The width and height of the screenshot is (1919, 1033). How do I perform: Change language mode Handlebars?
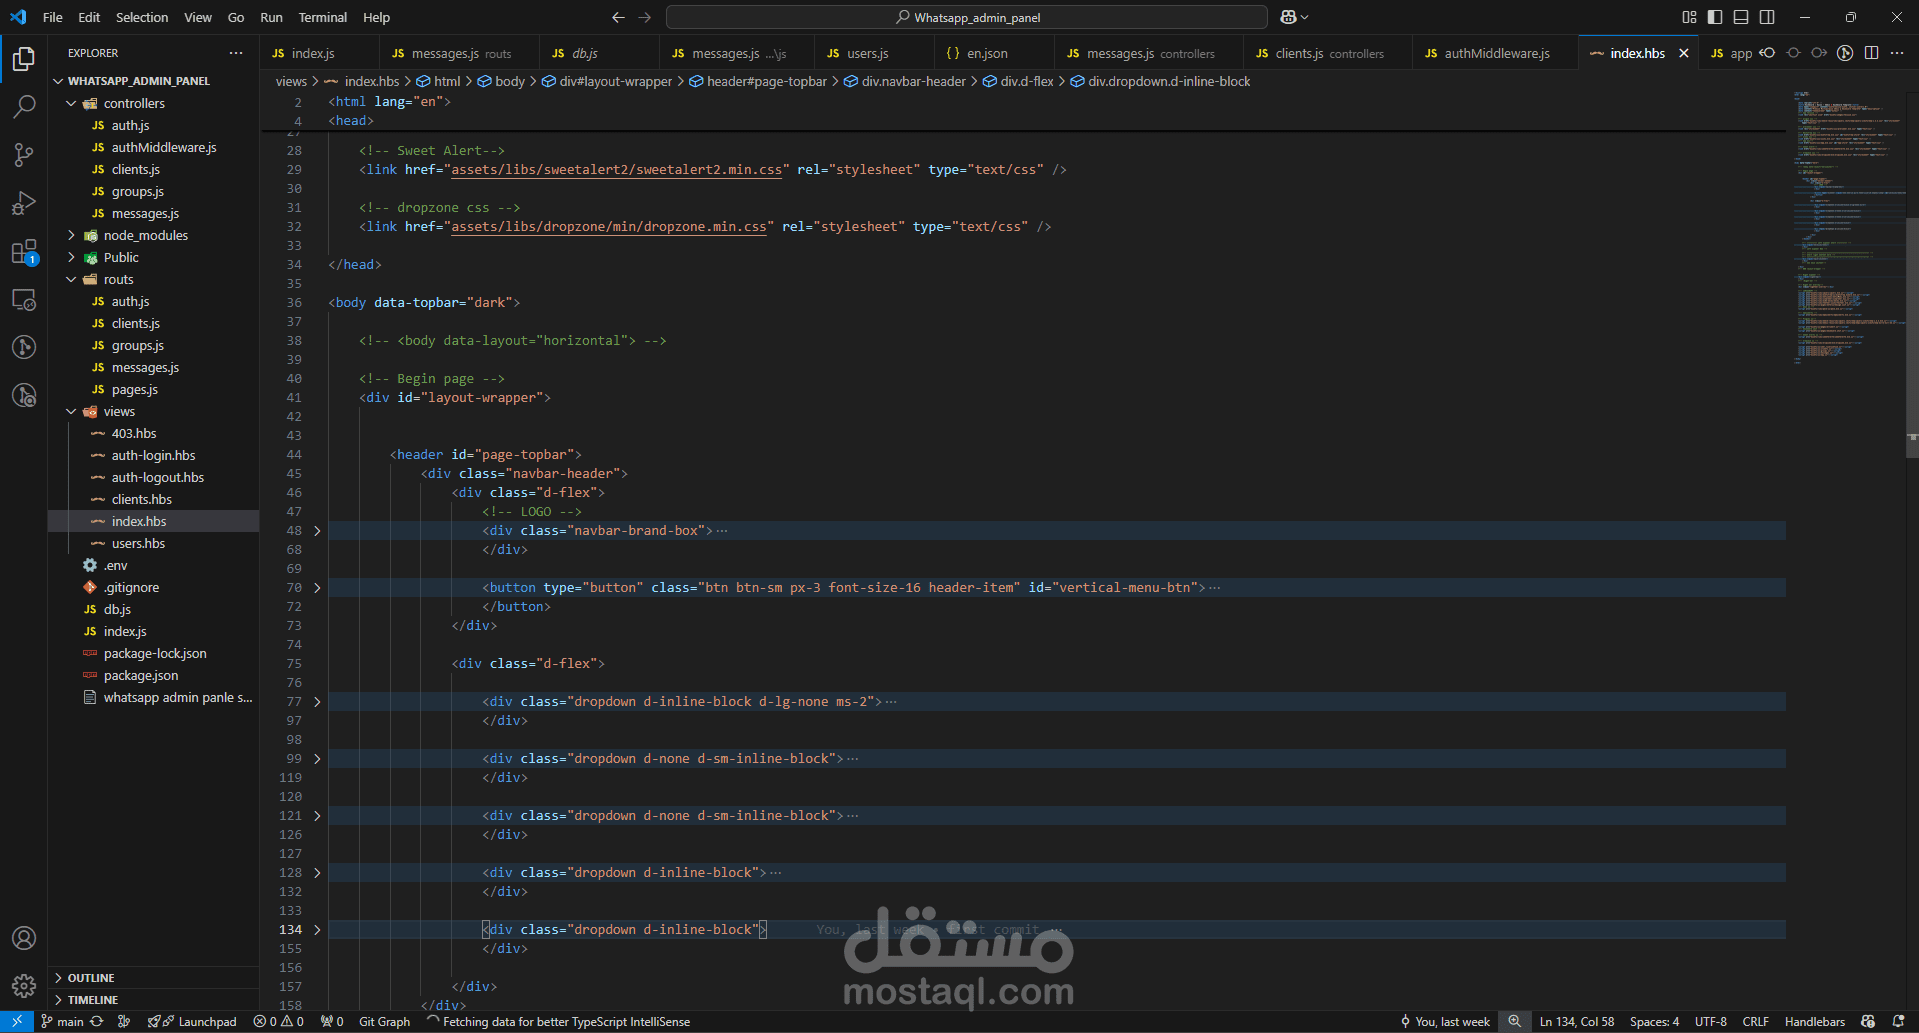pos(1814,1021)
